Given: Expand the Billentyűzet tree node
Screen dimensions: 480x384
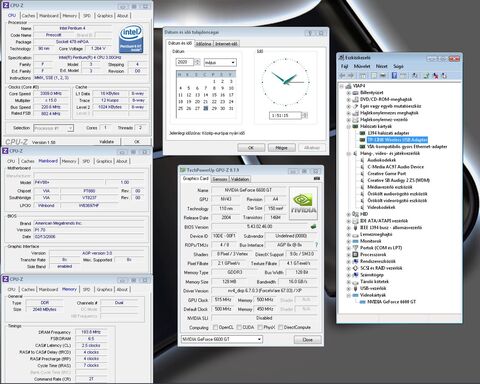Looking at the screenshot, I should coord(348,92).
